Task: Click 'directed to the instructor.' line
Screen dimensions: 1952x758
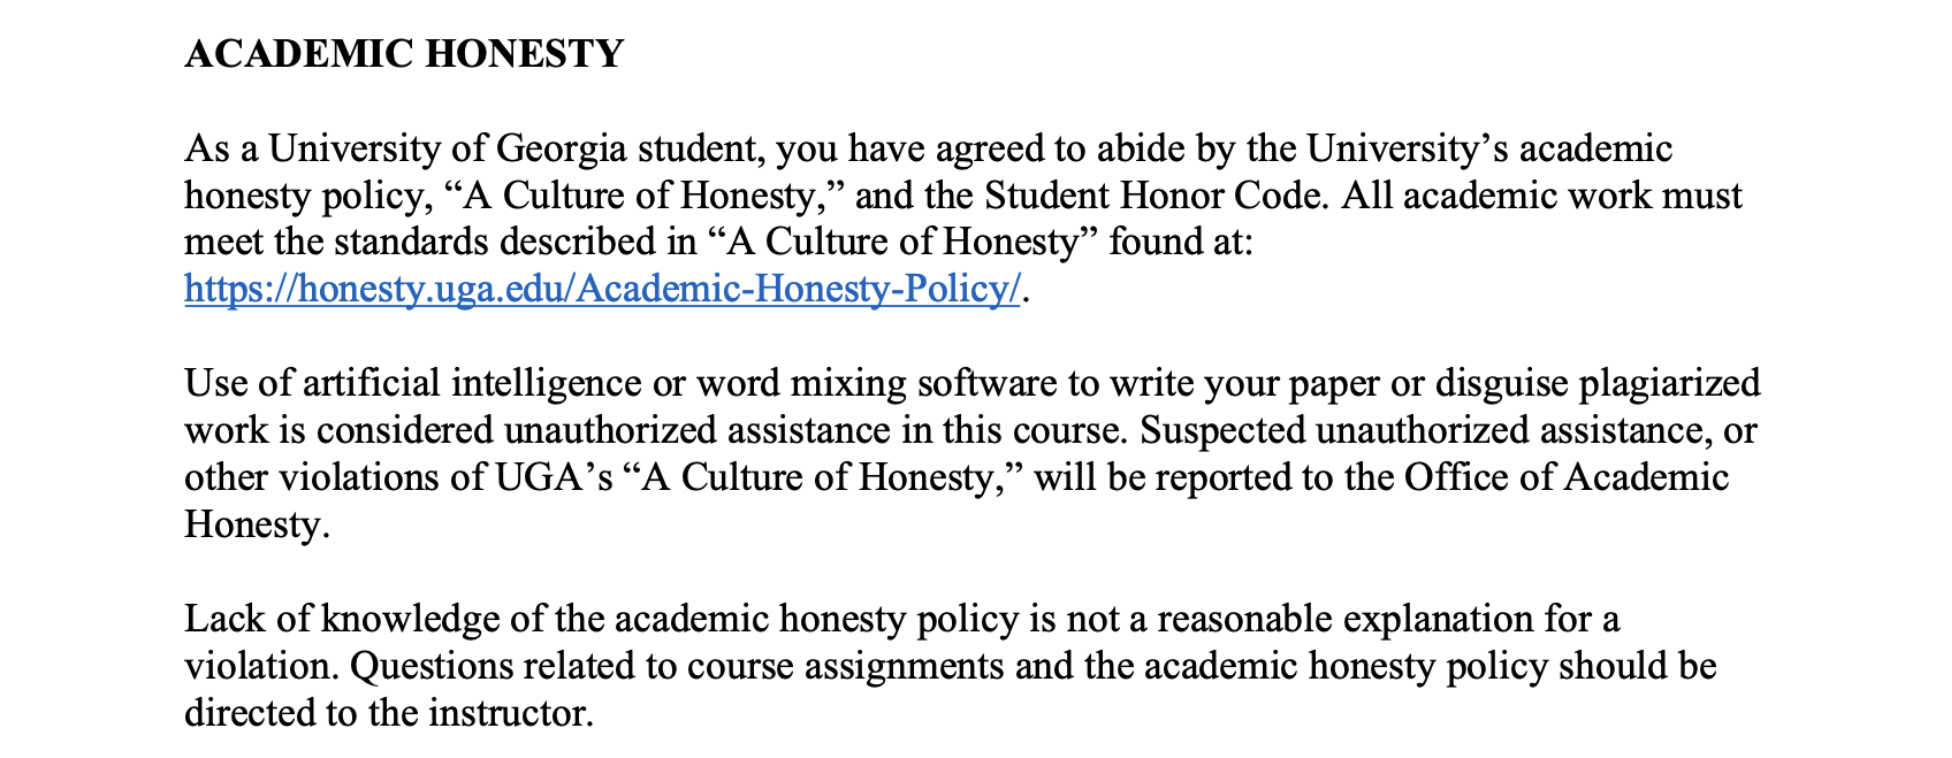Action: [389, 713]
